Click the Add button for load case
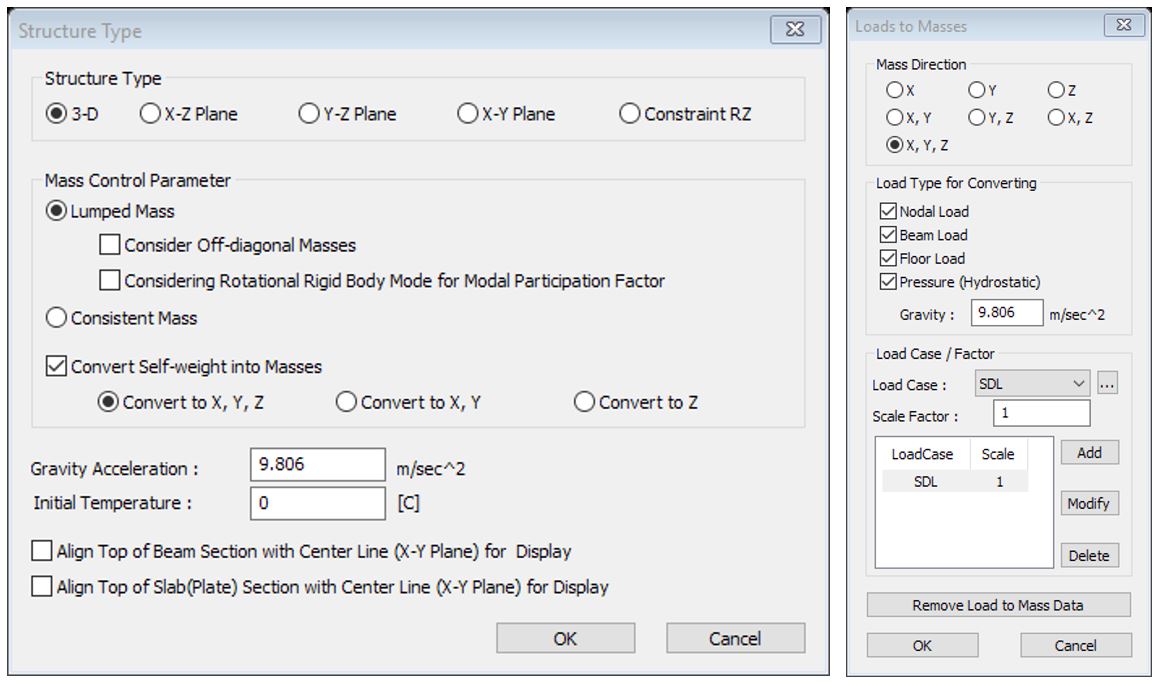The width and height of the screenshot is (1159, 685). point(1090,453)
